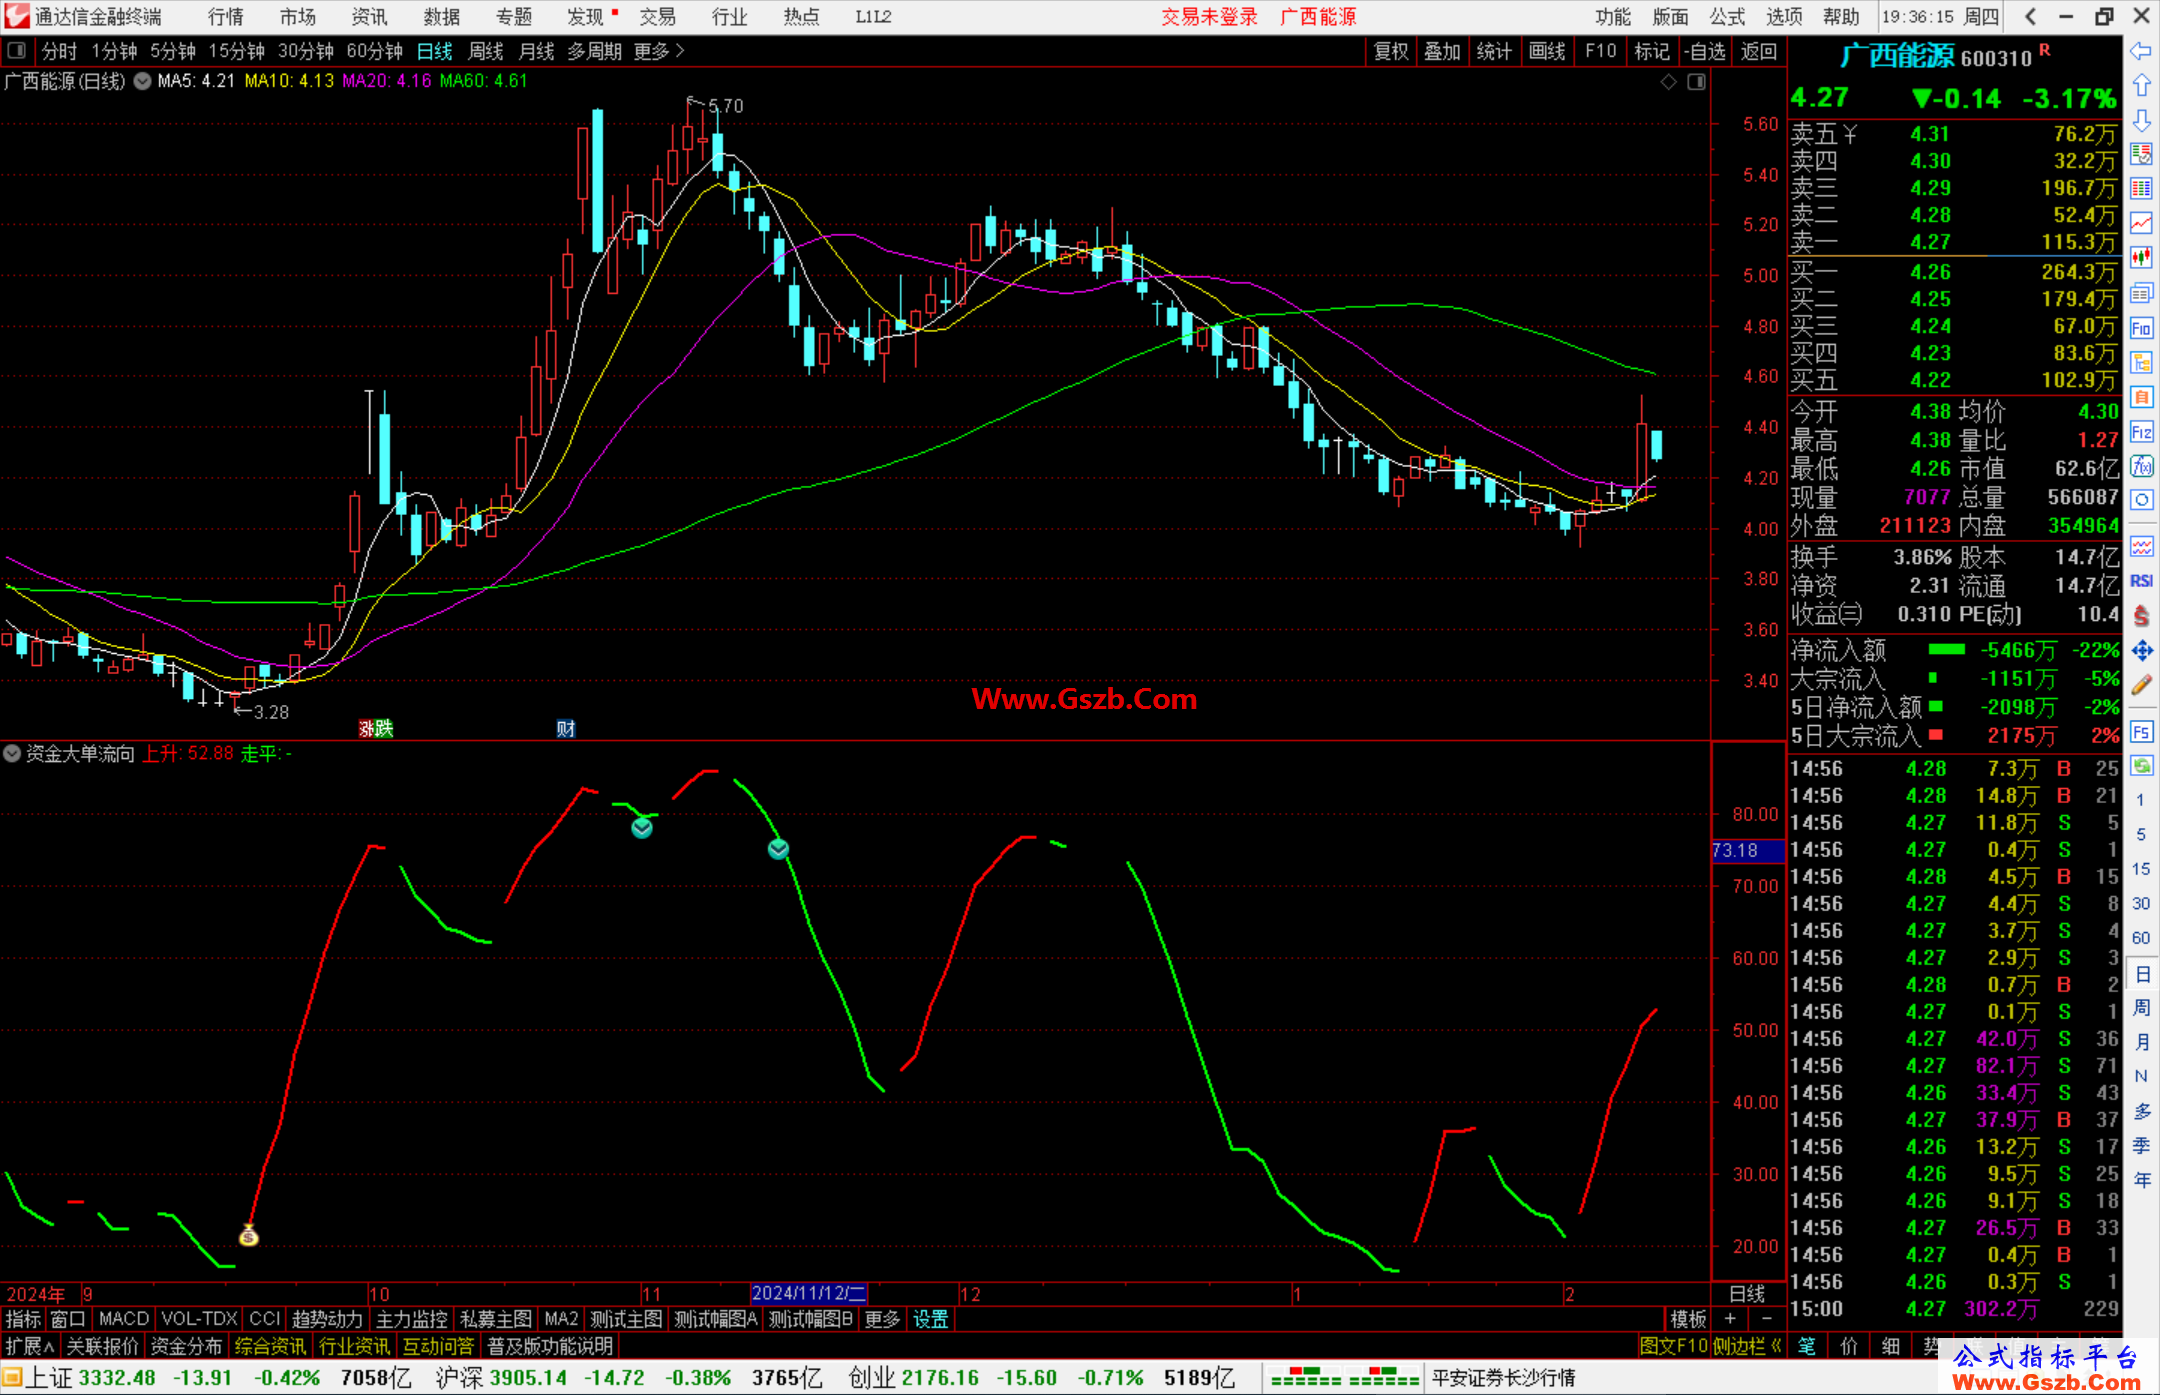Click the nav back arrow in title bar
The width and height of the screenshot is (2160, 1395).
coord(2030,16)
